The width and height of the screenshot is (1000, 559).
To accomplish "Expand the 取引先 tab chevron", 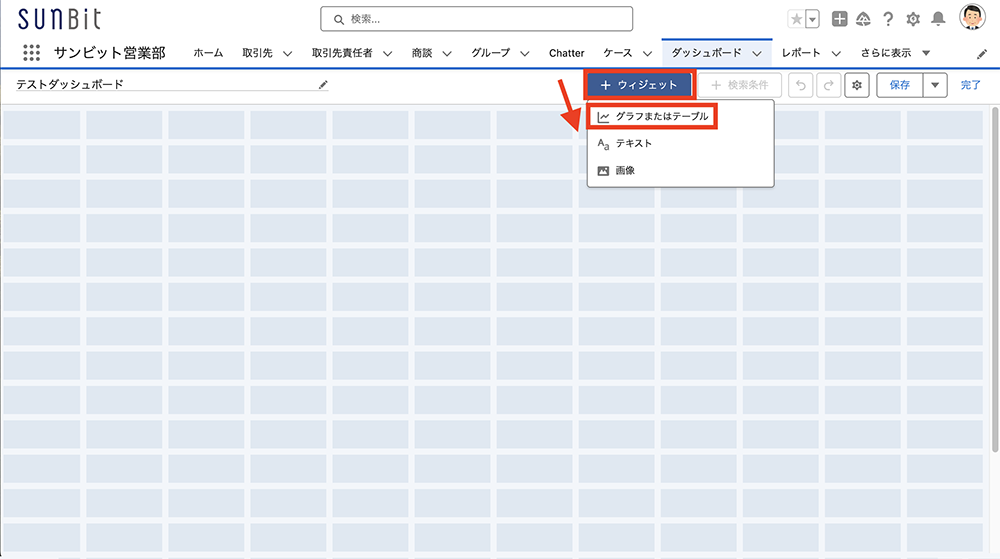I will 288,54.
